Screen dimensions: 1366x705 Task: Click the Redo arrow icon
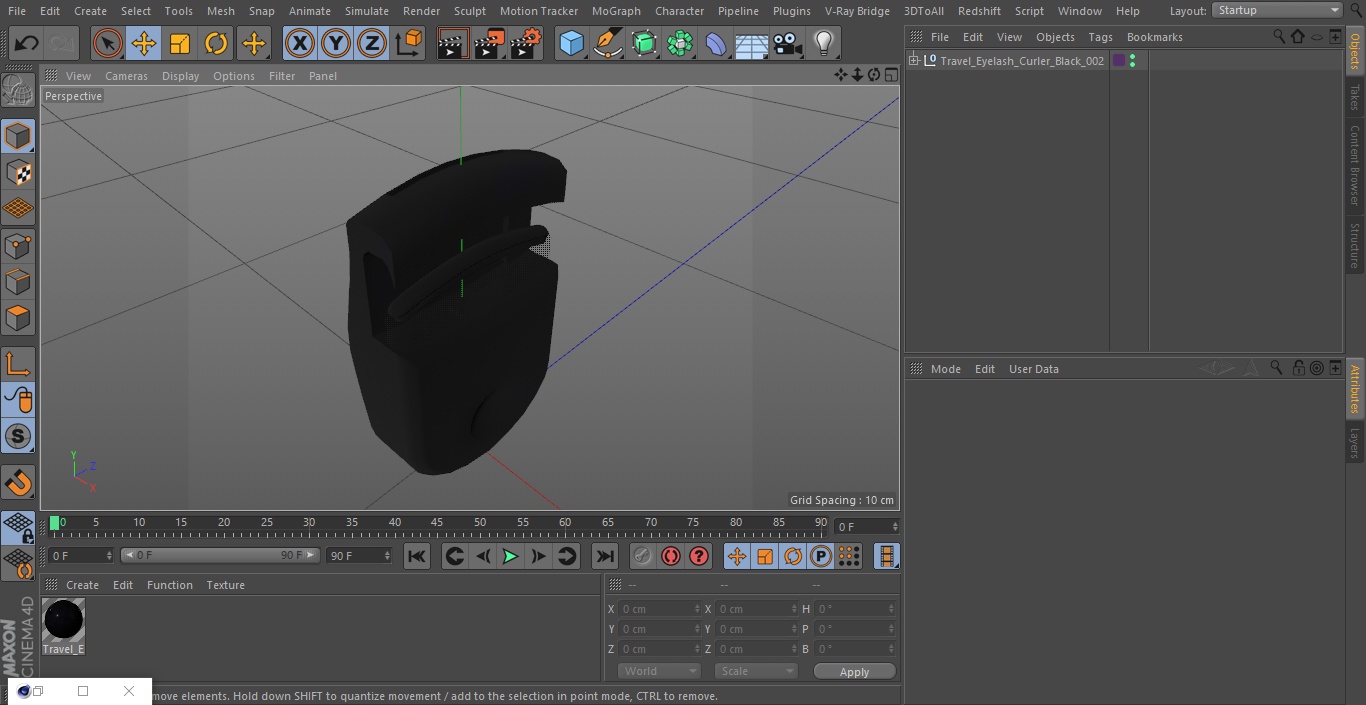pyautogui.click(x=63, y=44)
